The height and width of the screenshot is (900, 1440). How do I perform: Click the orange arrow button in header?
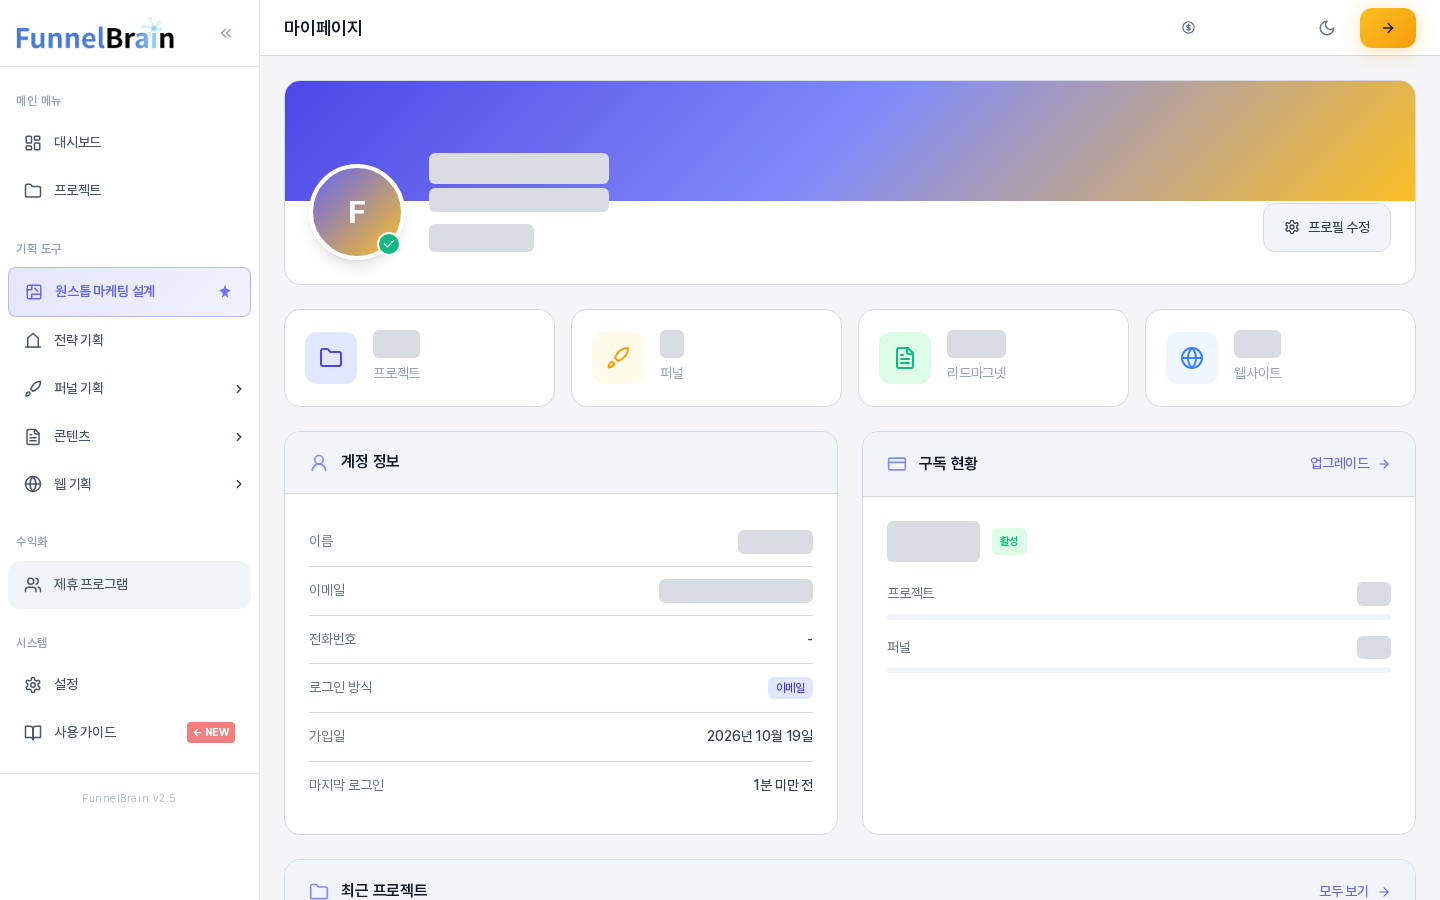pos(1388,28)
